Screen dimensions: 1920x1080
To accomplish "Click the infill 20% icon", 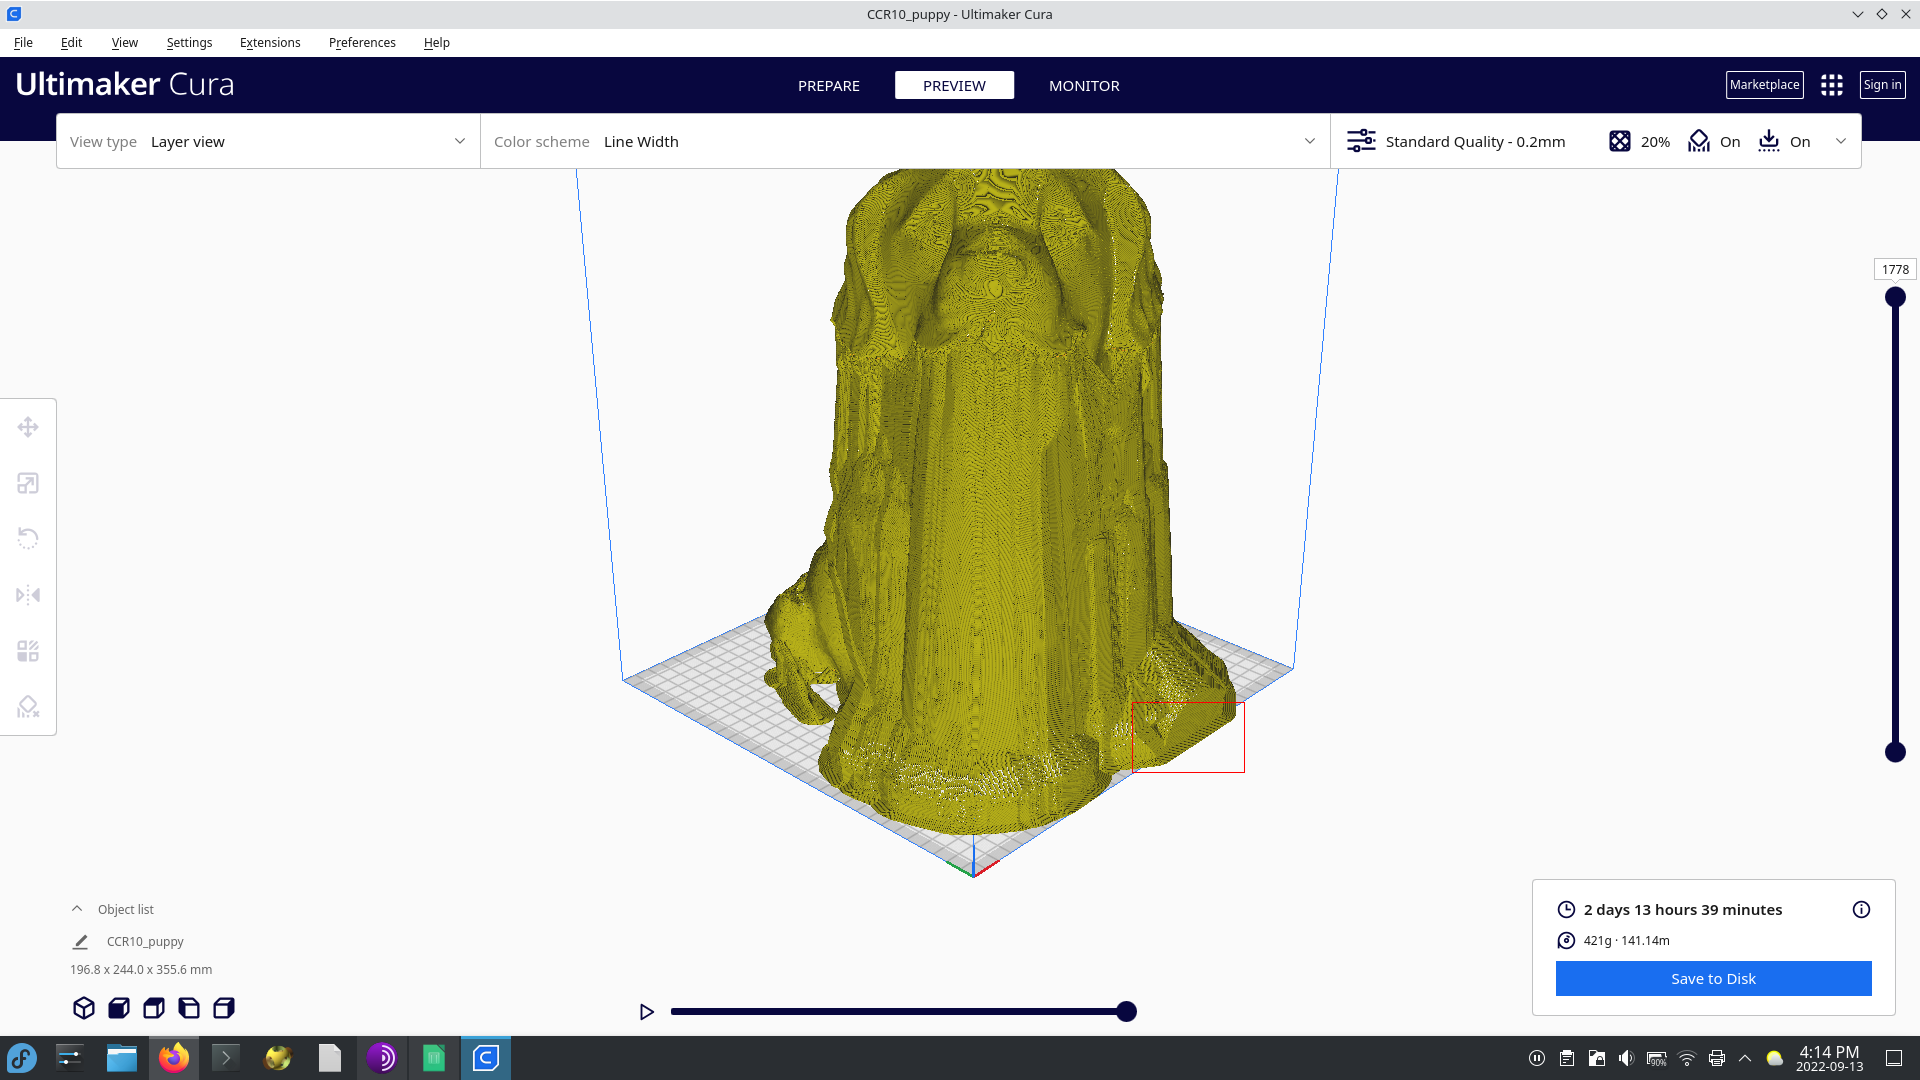I will [1620, 141].
